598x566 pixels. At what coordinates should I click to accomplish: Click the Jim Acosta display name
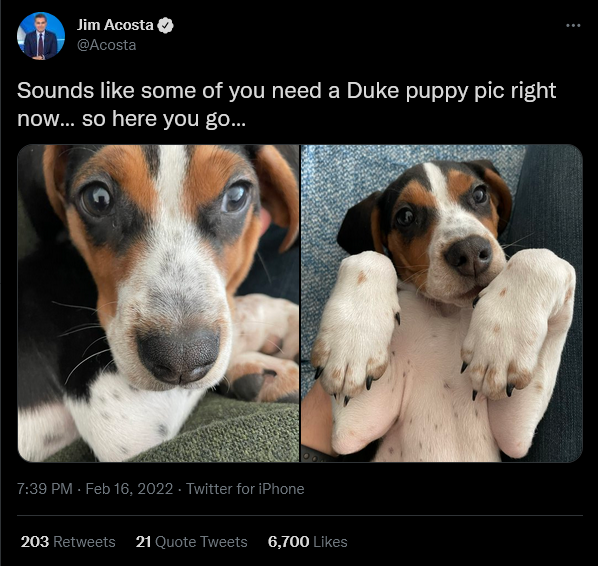pyautogui.click(x=115, y=25)
